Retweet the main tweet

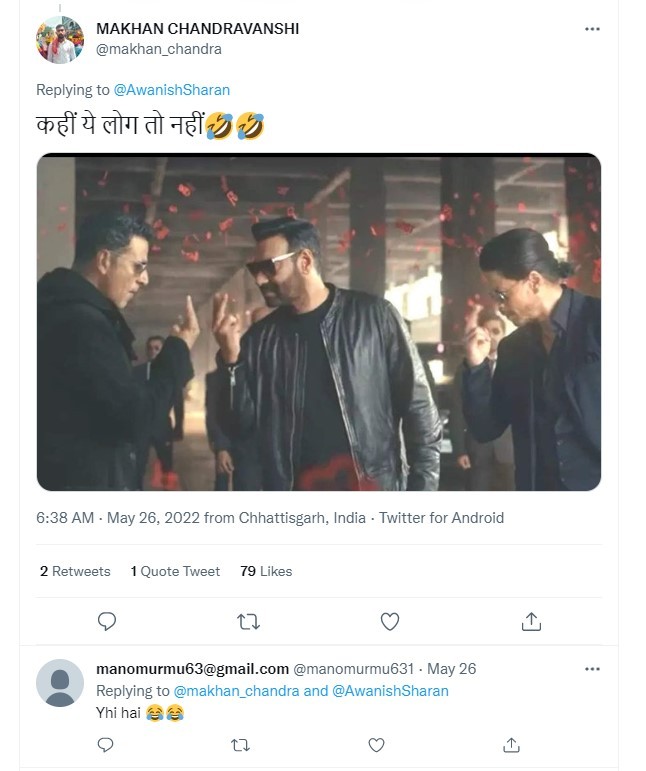click(x=248, y=622)
